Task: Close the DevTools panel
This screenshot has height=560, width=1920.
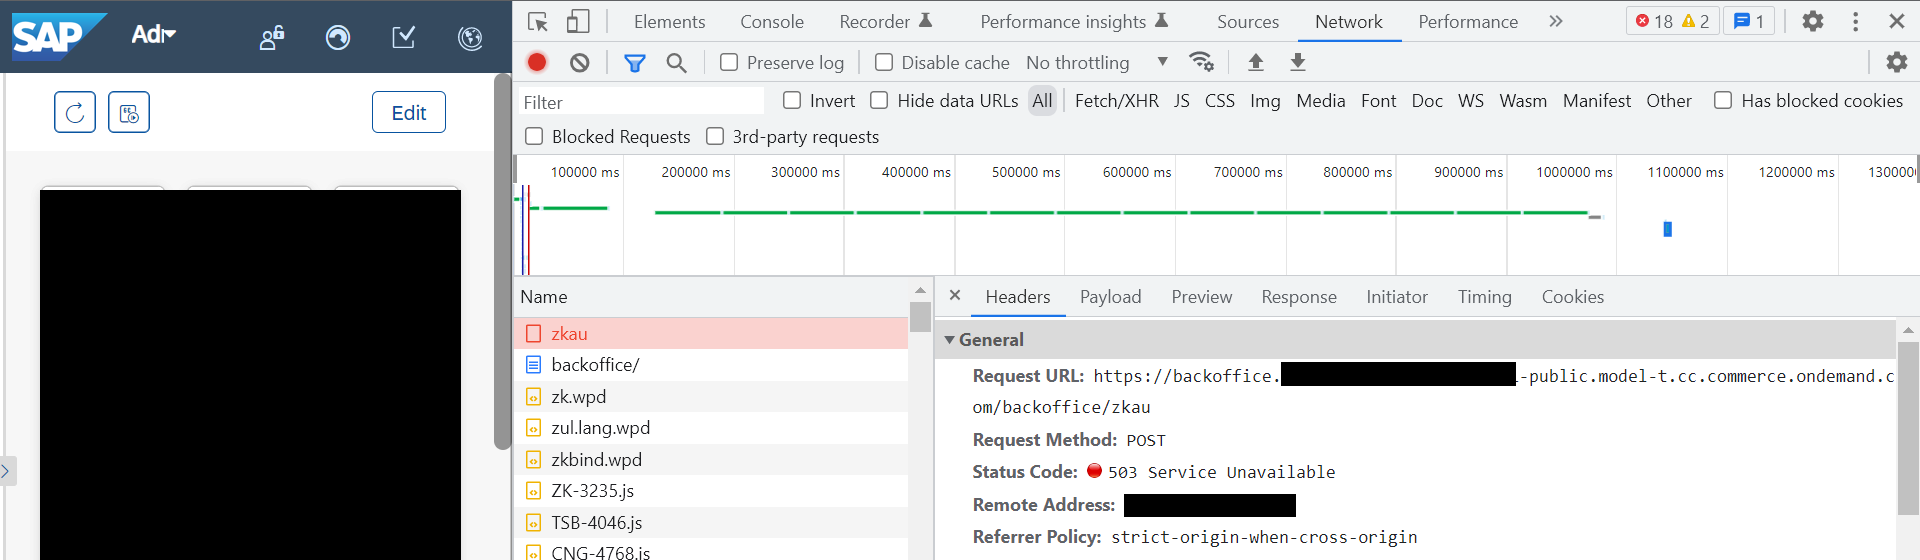Action: tap(1896, 21)
